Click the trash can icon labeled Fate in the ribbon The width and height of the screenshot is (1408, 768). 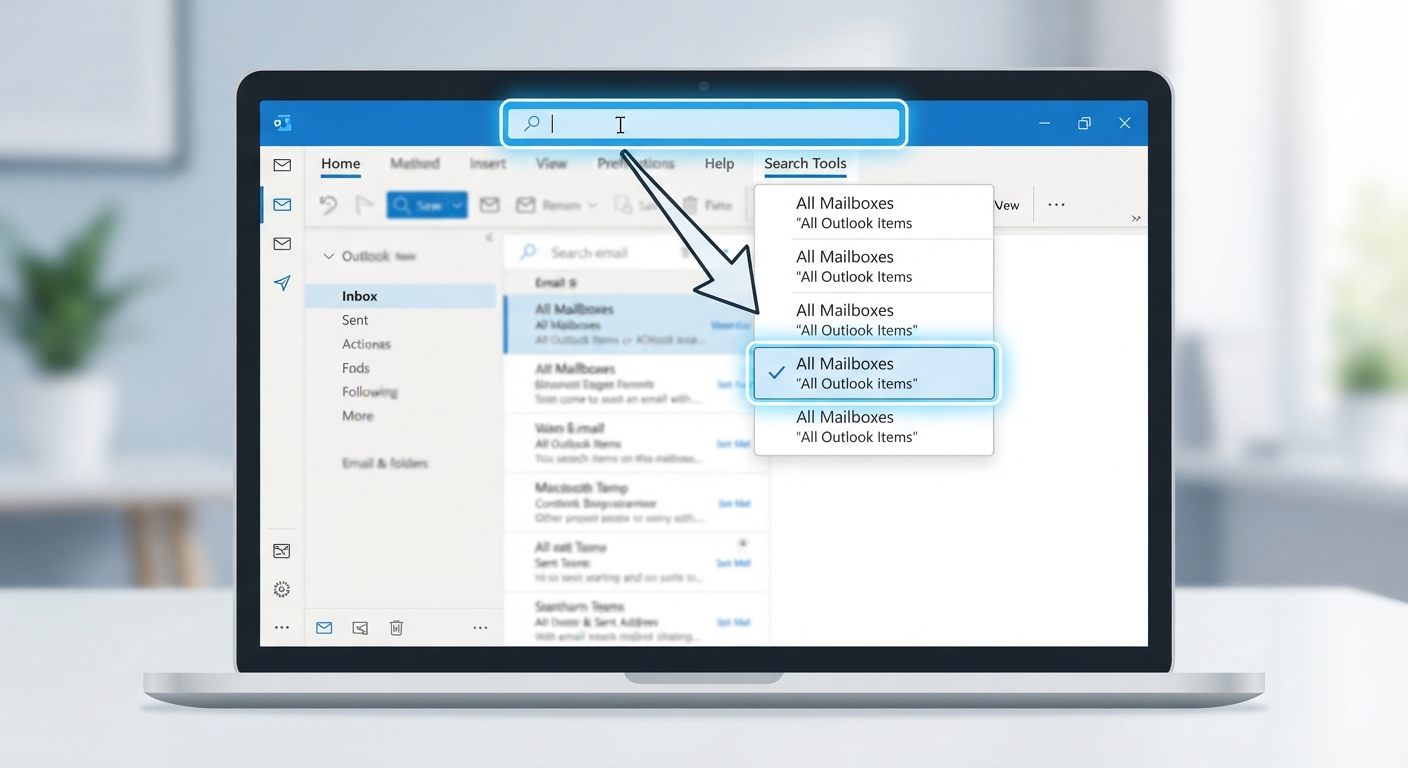(x=690, y=205)
